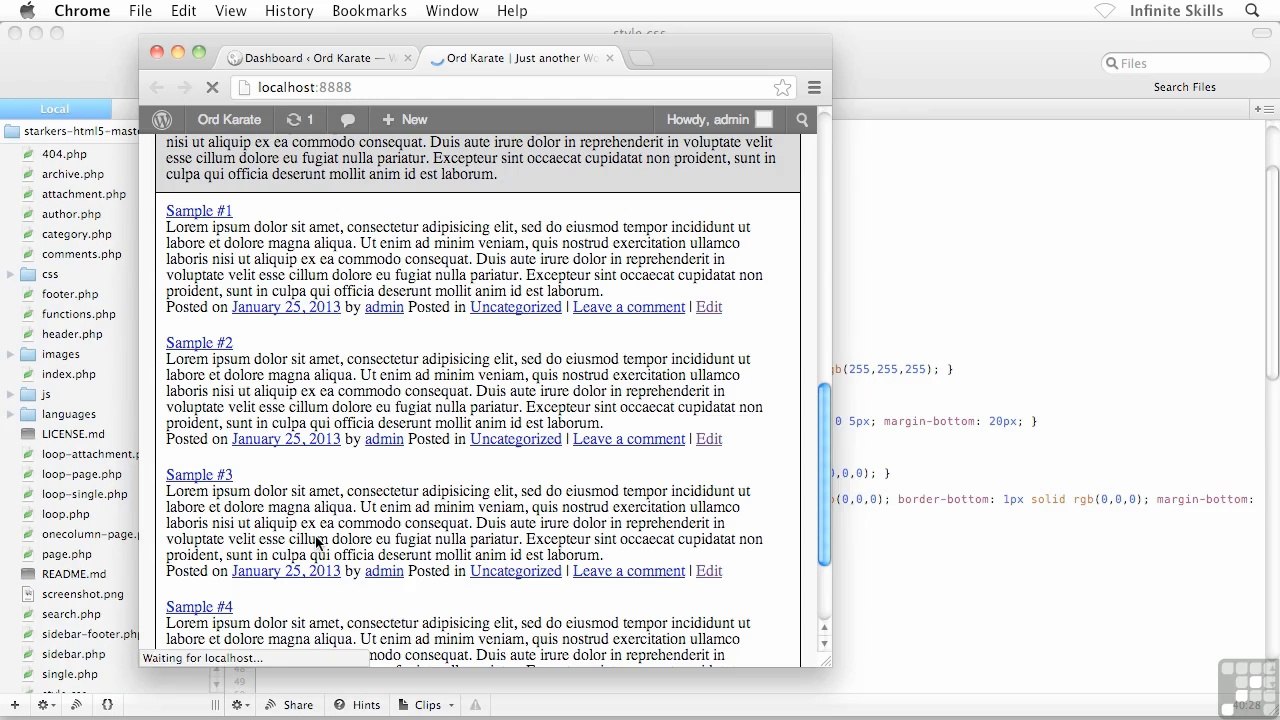Click the Share button in the editor toolbar
Viewport: 1280px width, 720px height.
click(289, 705)
